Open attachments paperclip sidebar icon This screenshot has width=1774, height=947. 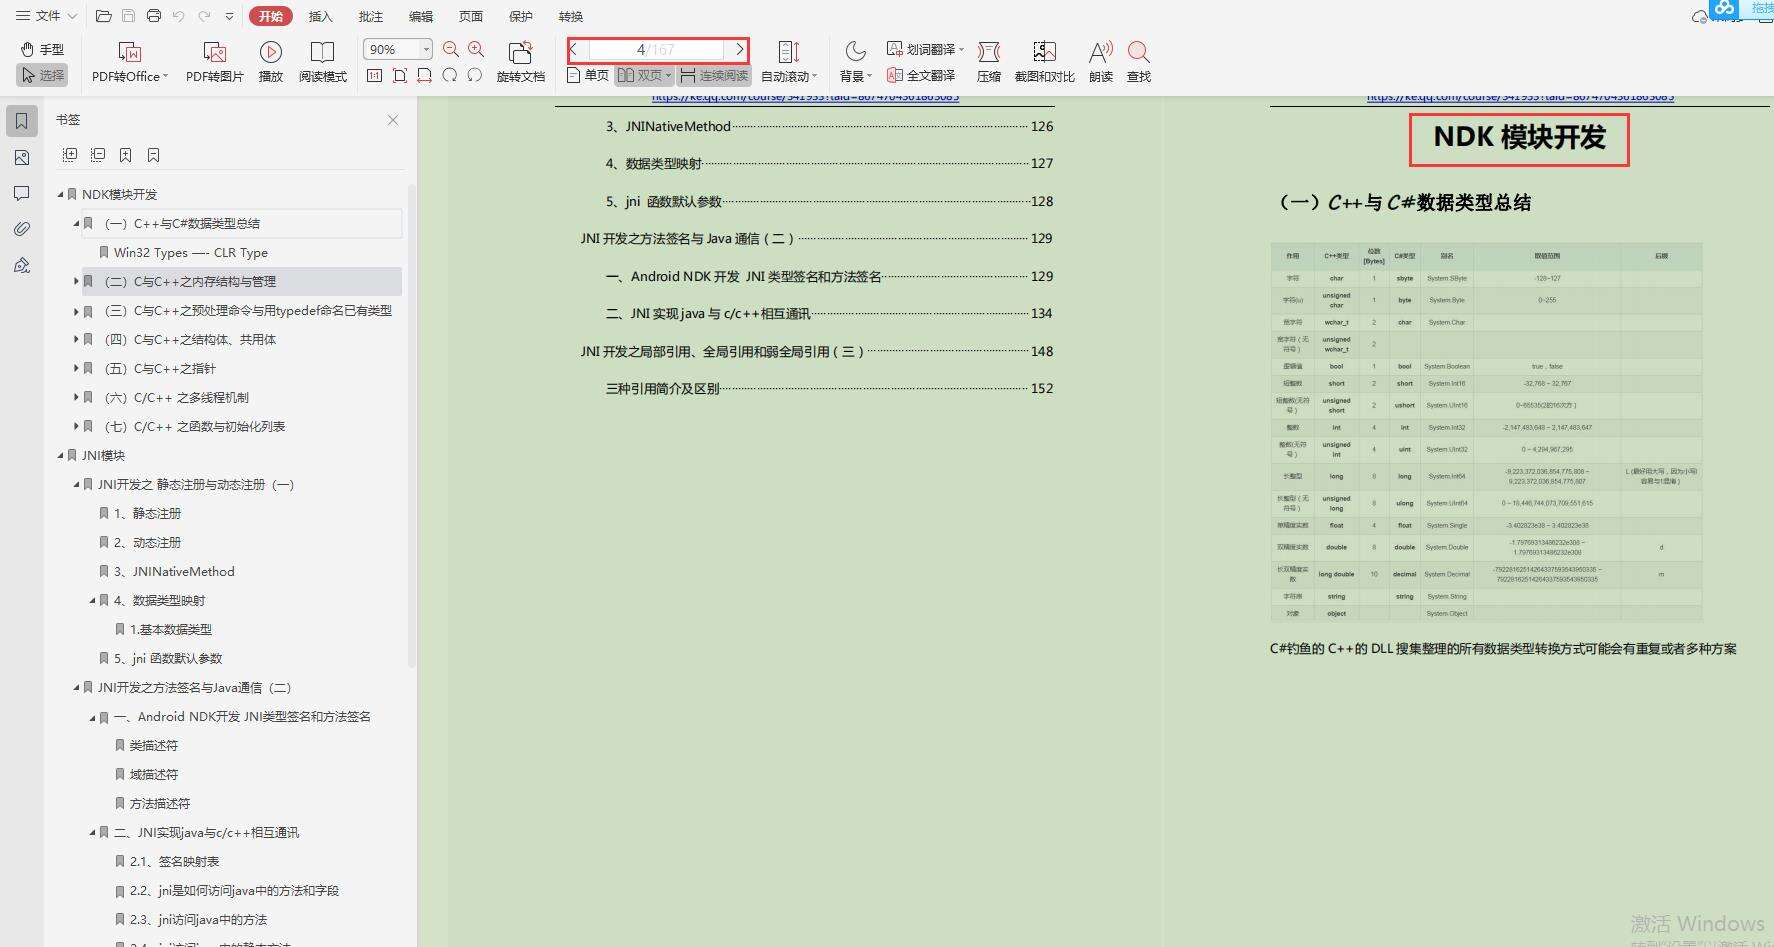tap(22, 229)
